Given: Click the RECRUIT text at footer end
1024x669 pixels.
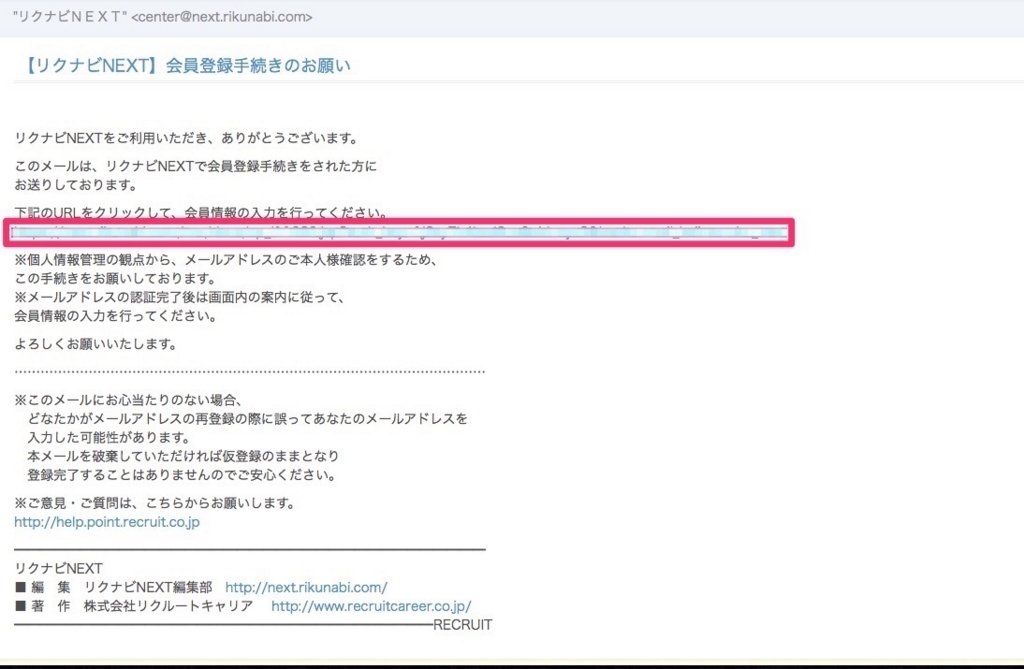Looking at the screenshot, I should pos(462,625).
